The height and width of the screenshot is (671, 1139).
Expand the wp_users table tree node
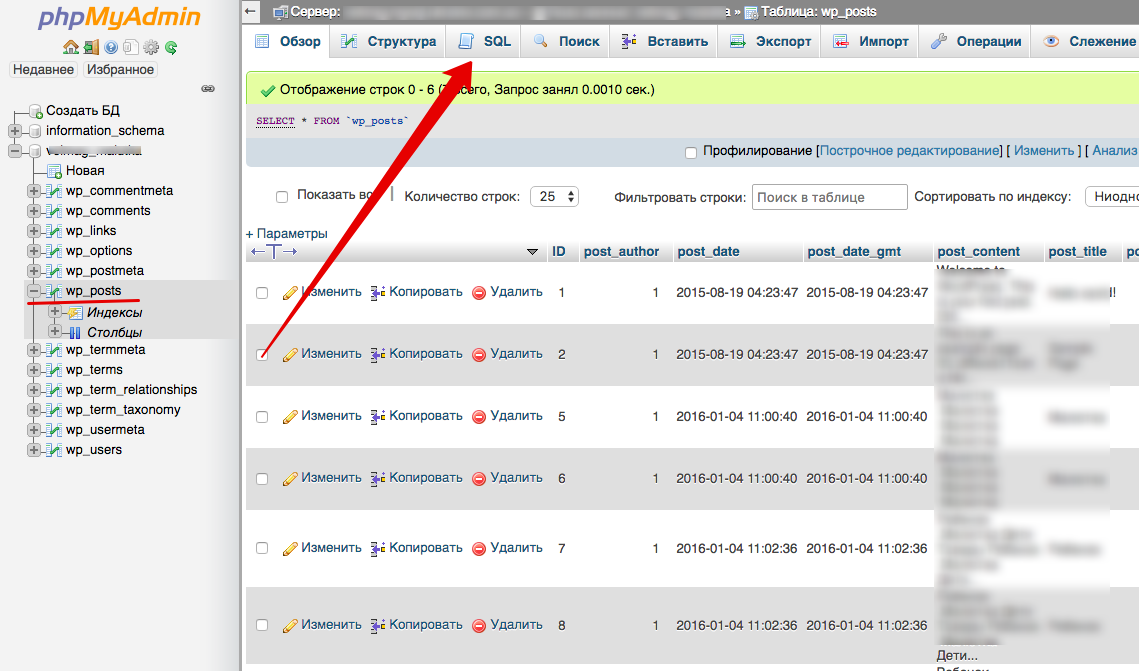(x=35, y=450)
